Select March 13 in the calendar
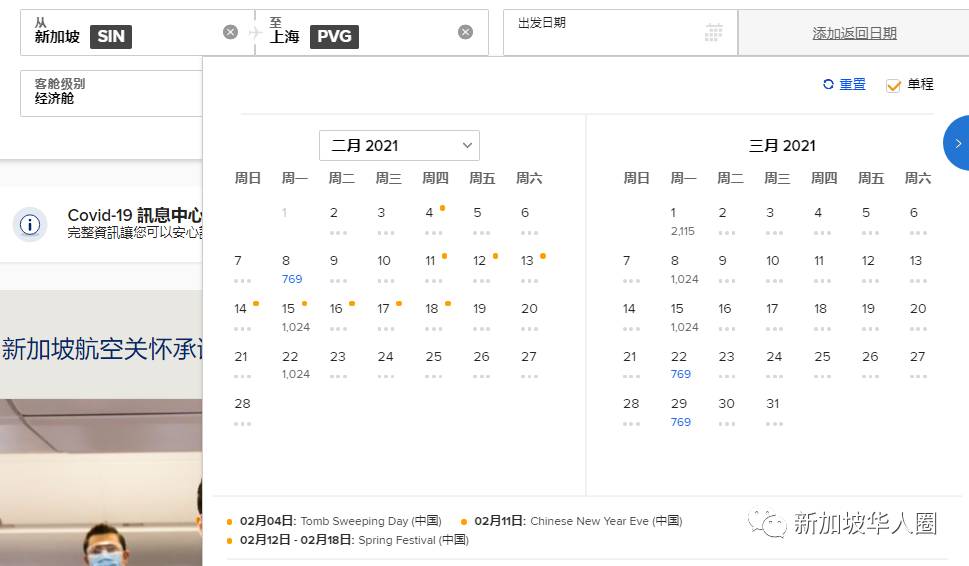 918,268
